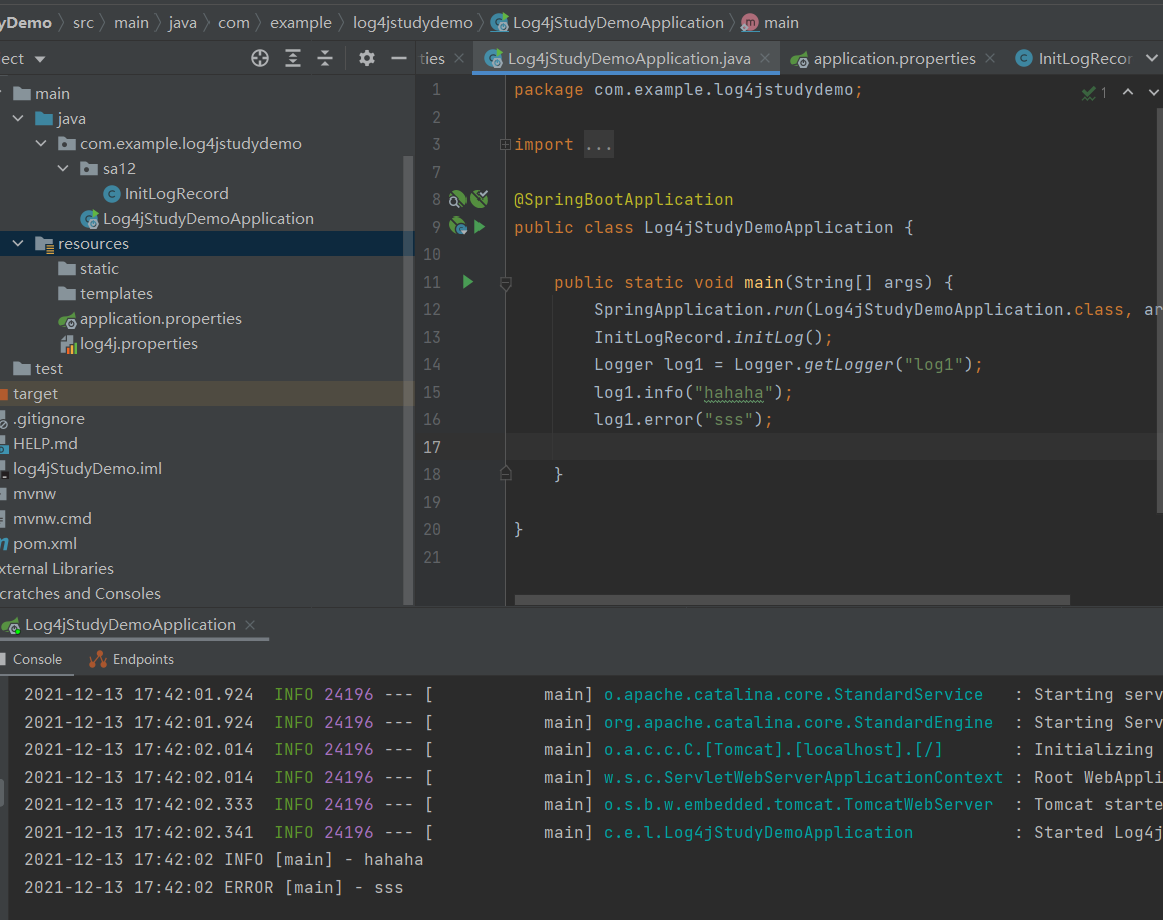
Task: Click 'log4jstudydemo' breadcrumb
Action: [x=412, y=23]
